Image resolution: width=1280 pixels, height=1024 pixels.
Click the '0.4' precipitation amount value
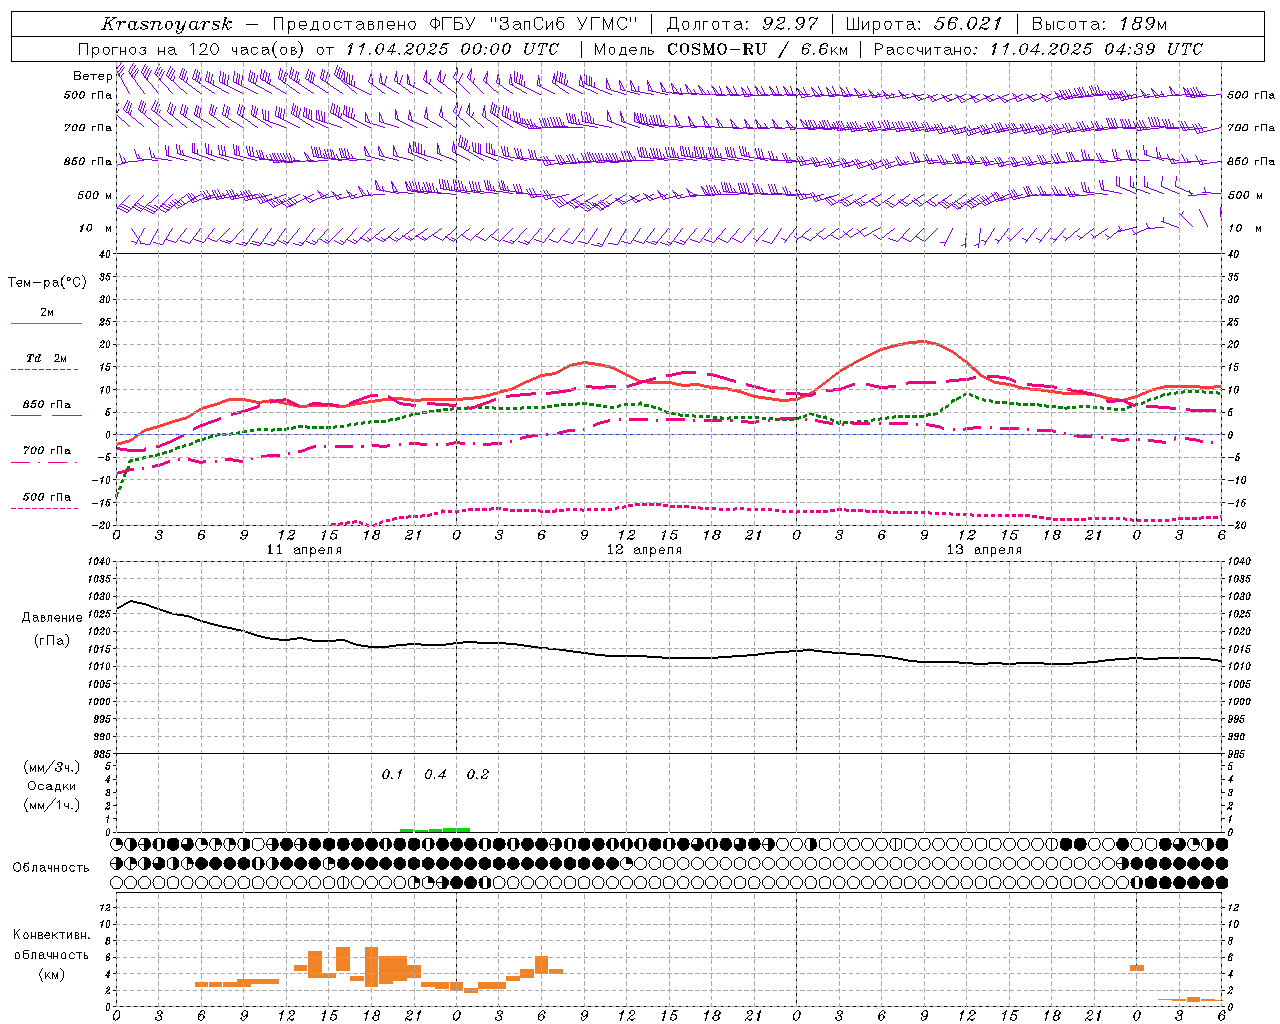click(435, 775)
